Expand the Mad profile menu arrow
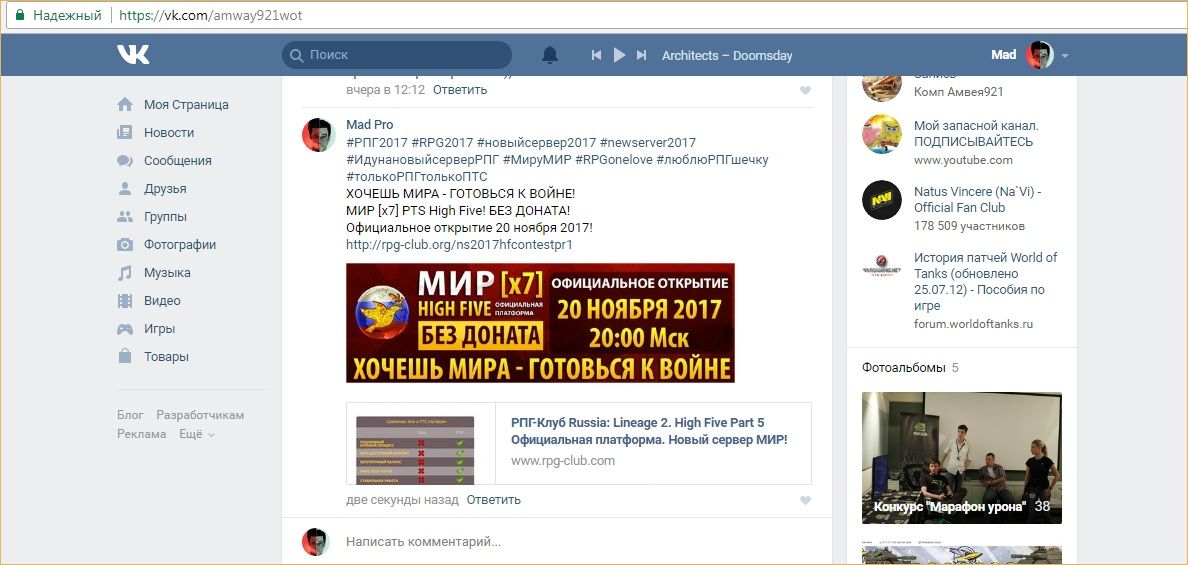The image size is (1188, 565). [1065, 56]
